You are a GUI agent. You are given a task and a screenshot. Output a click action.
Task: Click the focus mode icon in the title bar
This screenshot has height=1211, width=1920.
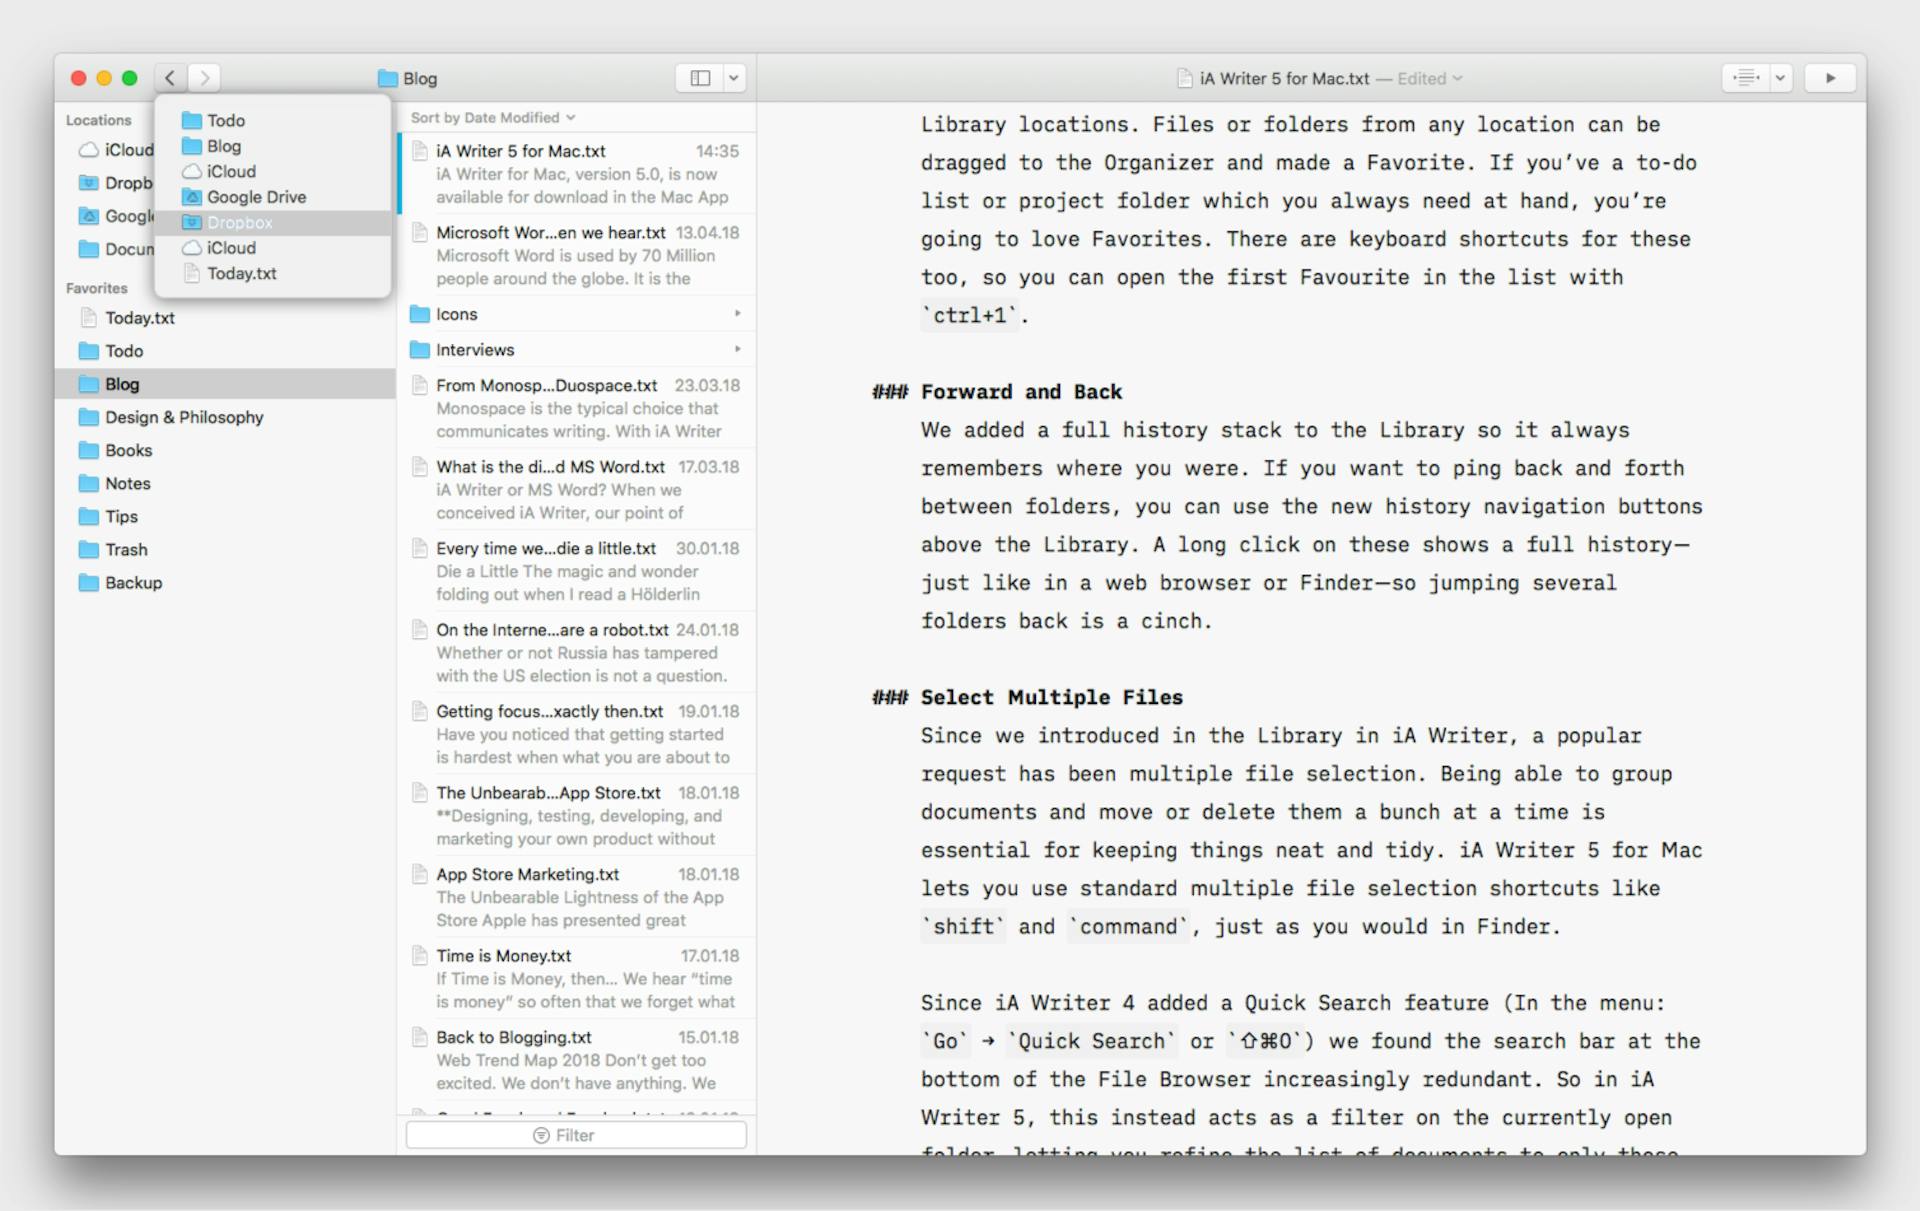1746,78
